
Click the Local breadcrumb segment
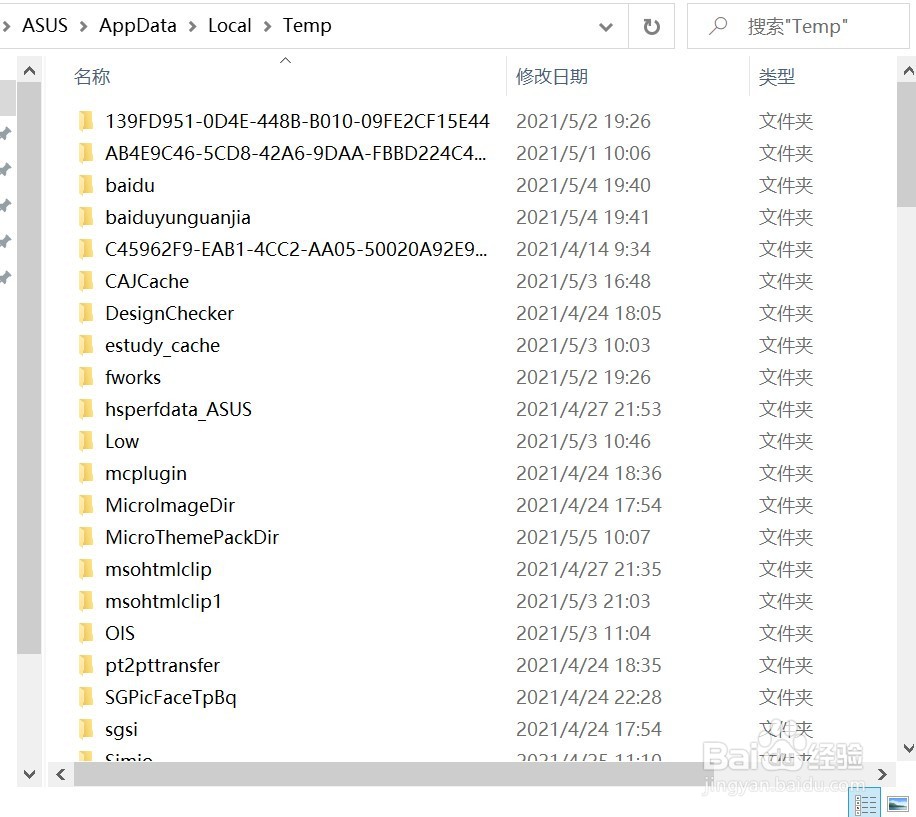coord(230,26)
